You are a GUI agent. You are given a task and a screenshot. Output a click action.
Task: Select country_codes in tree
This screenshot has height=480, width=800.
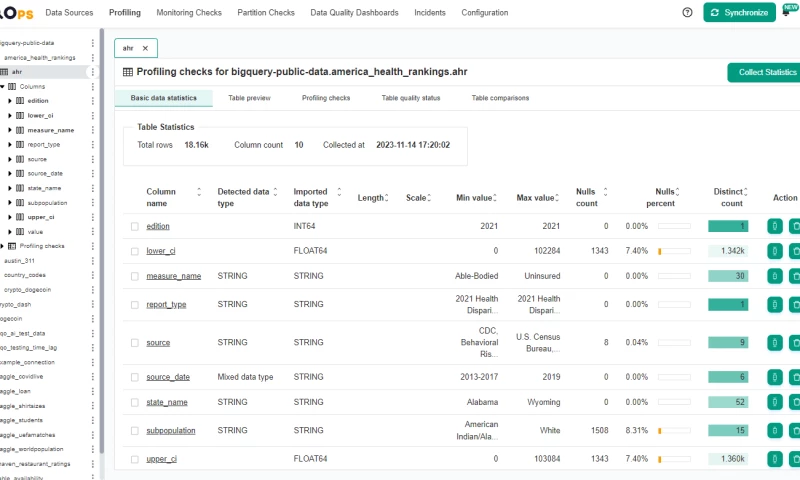click(24, 275)
